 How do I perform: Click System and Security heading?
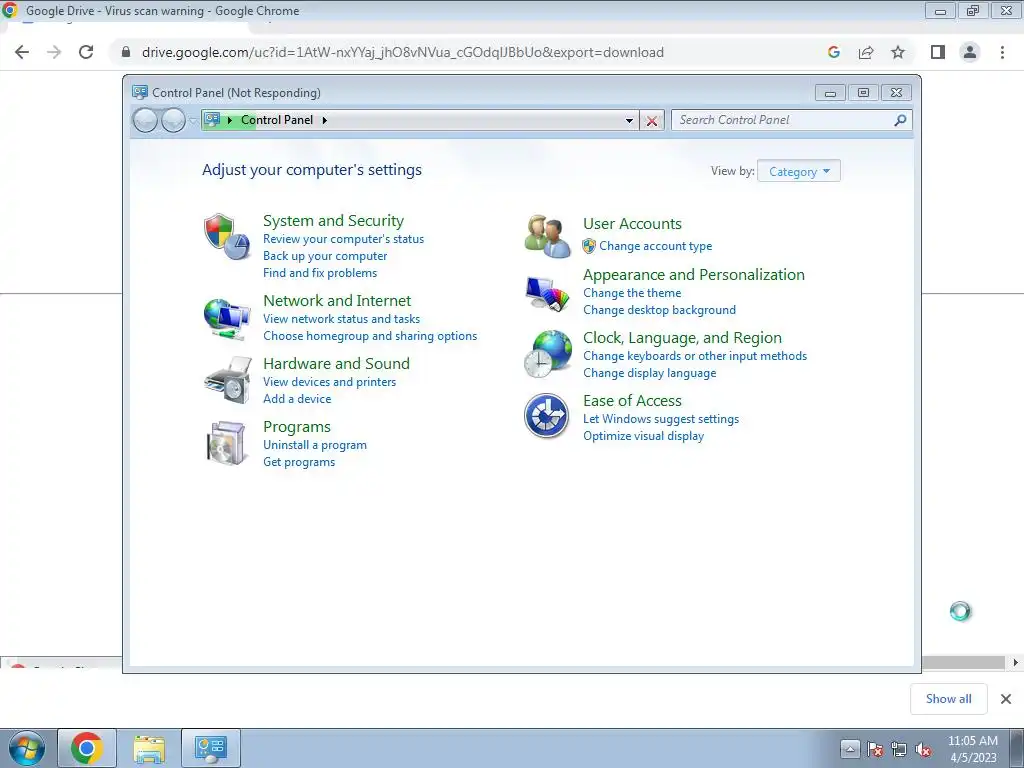pyautogui.click(x=333, y=221)
